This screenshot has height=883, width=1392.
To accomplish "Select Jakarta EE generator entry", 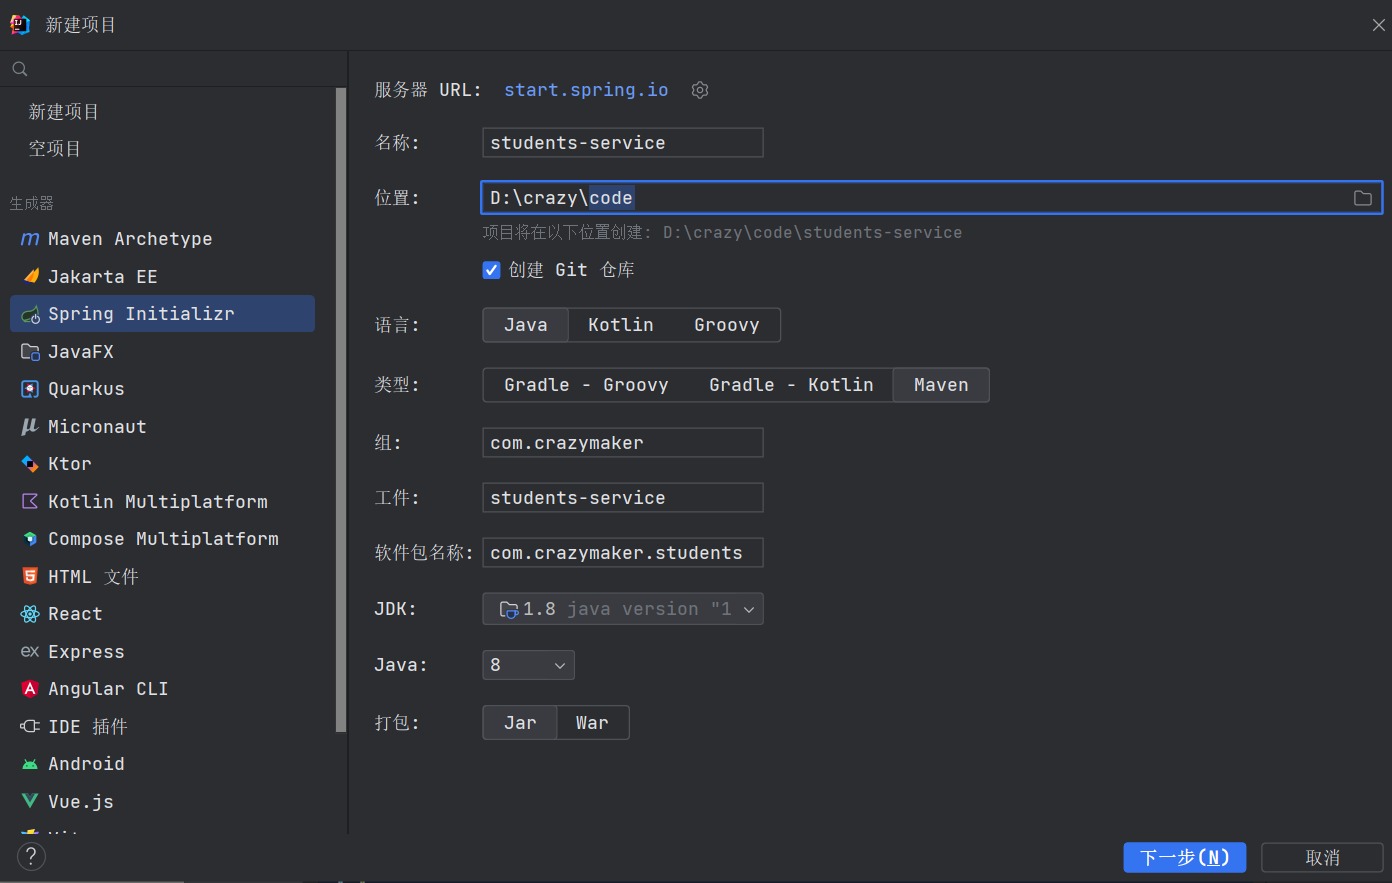I will pos(162,276).
